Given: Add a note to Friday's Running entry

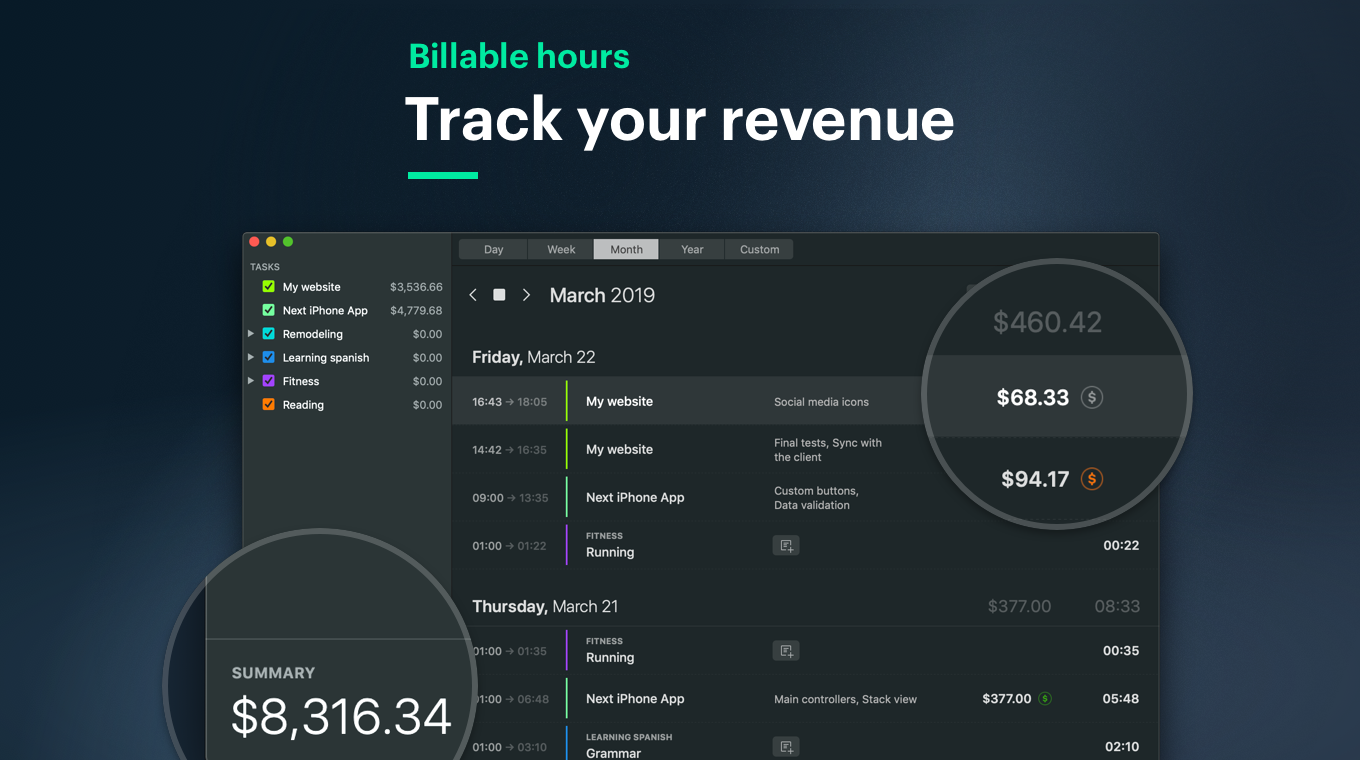Looking at the screenshot, I should (x=785, y=545).
